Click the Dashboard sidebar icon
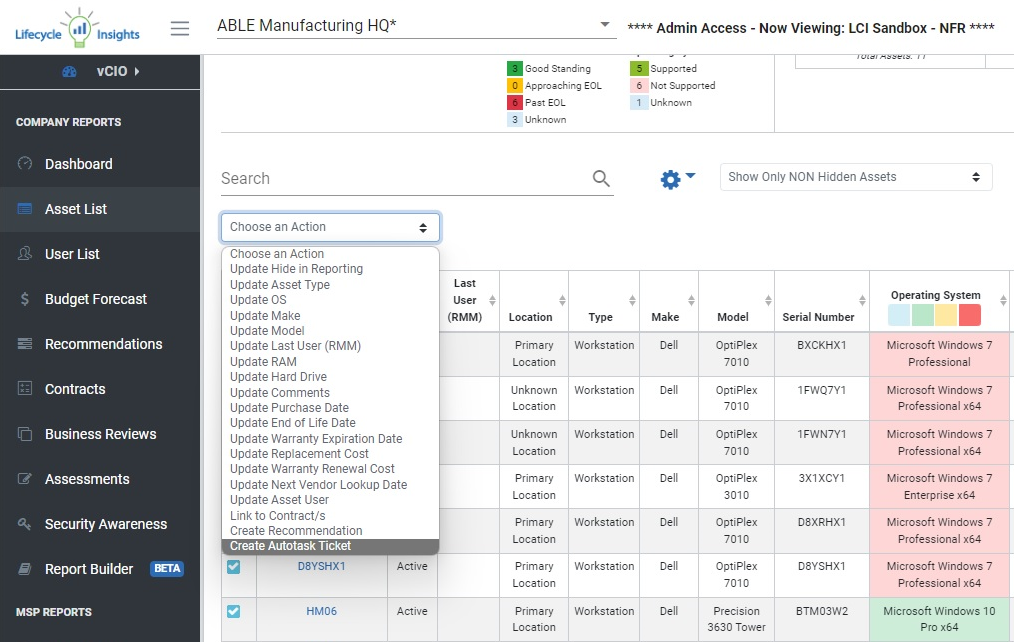Image resolution: width=1014 pixels, height=642 pixels. coord(25,164)
